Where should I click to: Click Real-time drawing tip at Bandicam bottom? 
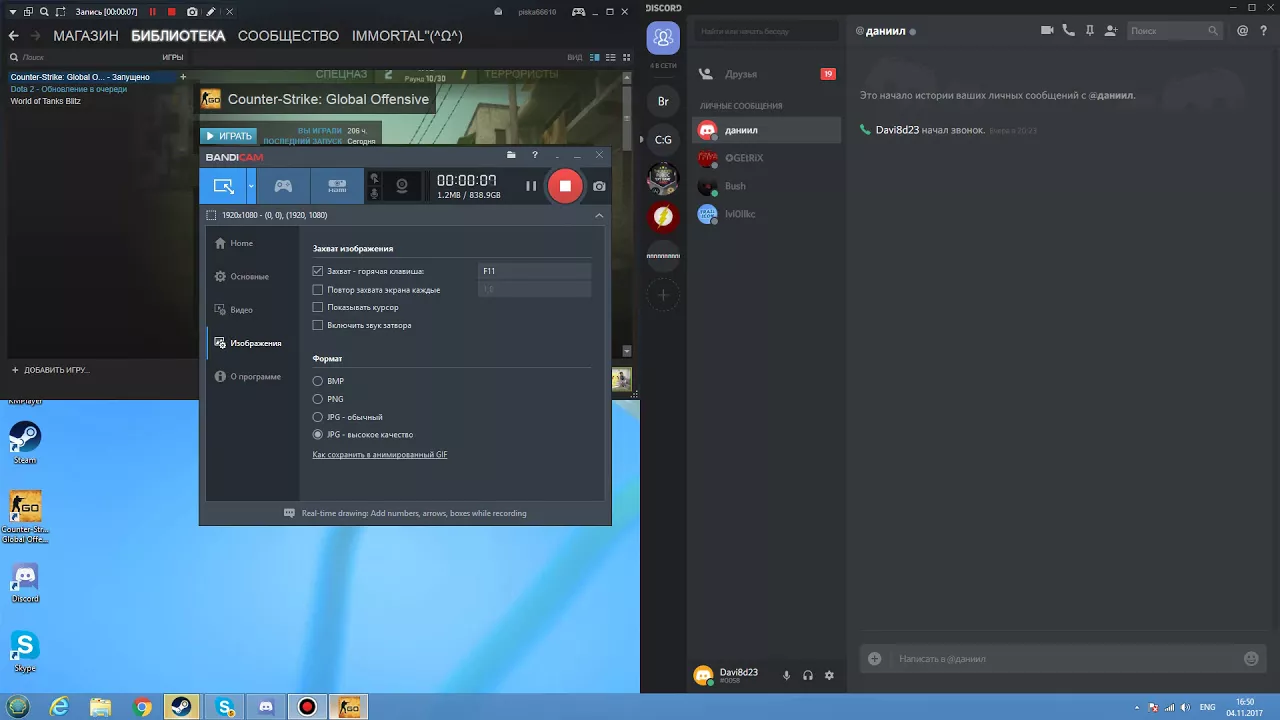tap(405, 513)
